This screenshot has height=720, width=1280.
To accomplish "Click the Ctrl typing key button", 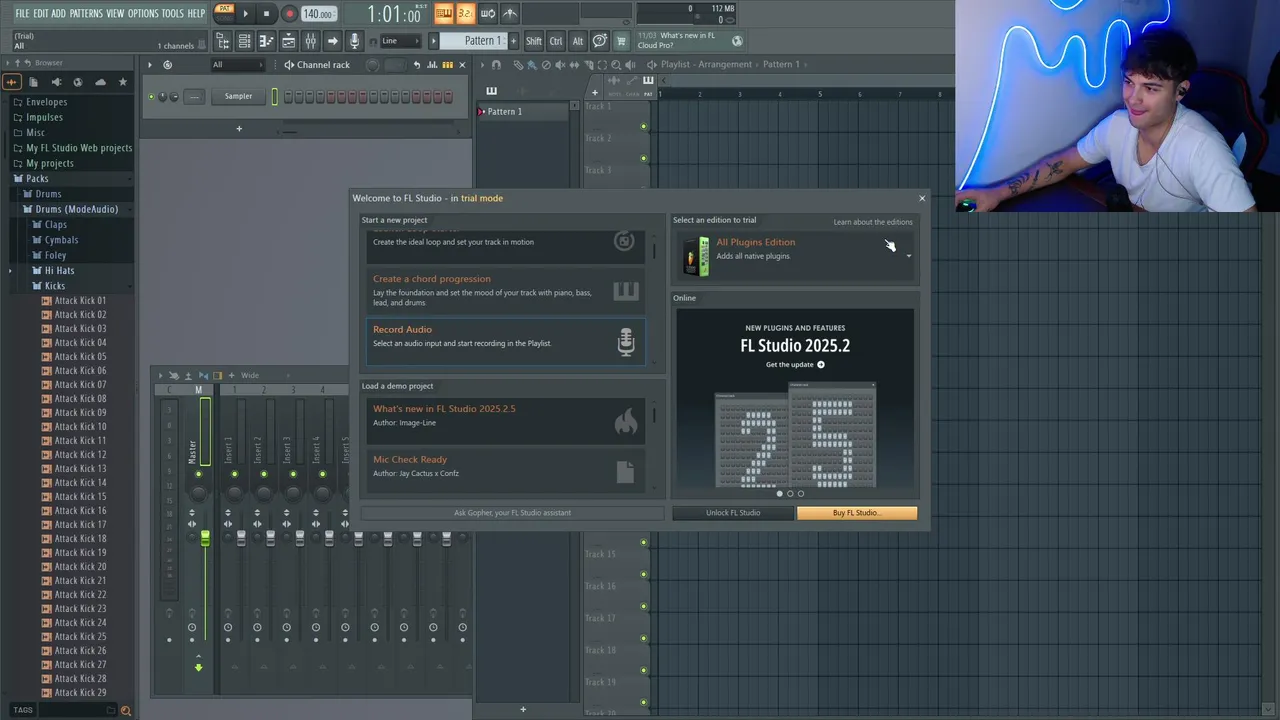I will [x=556, y=41].
